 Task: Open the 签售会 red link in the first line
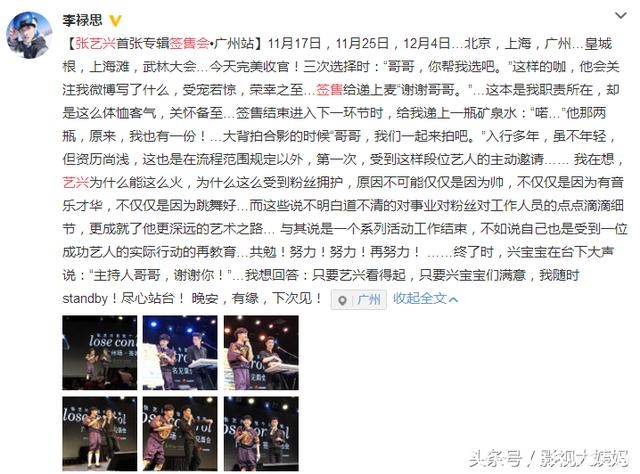pyautogui.click(x=189, y=43)
